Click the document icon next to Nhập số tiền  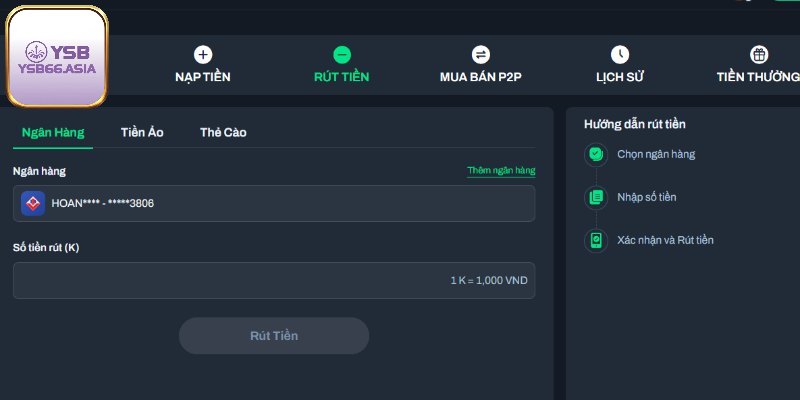(x=596, y=197)
